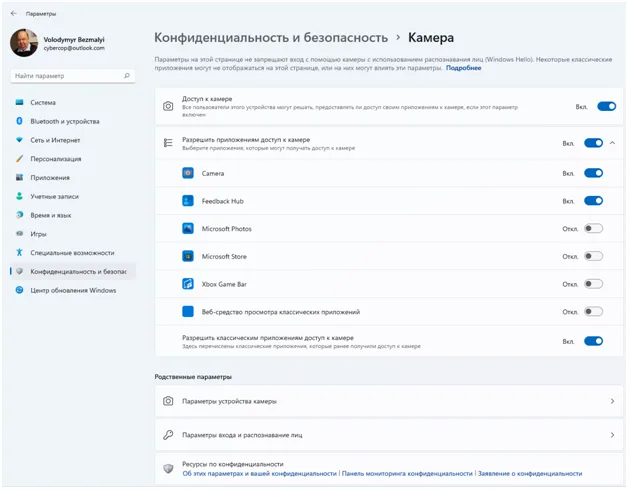Viewport: 630px width, 491px height.
Task: Click the Volodymyr Bezmalyi profile photo
Action: tap(24, 43)
